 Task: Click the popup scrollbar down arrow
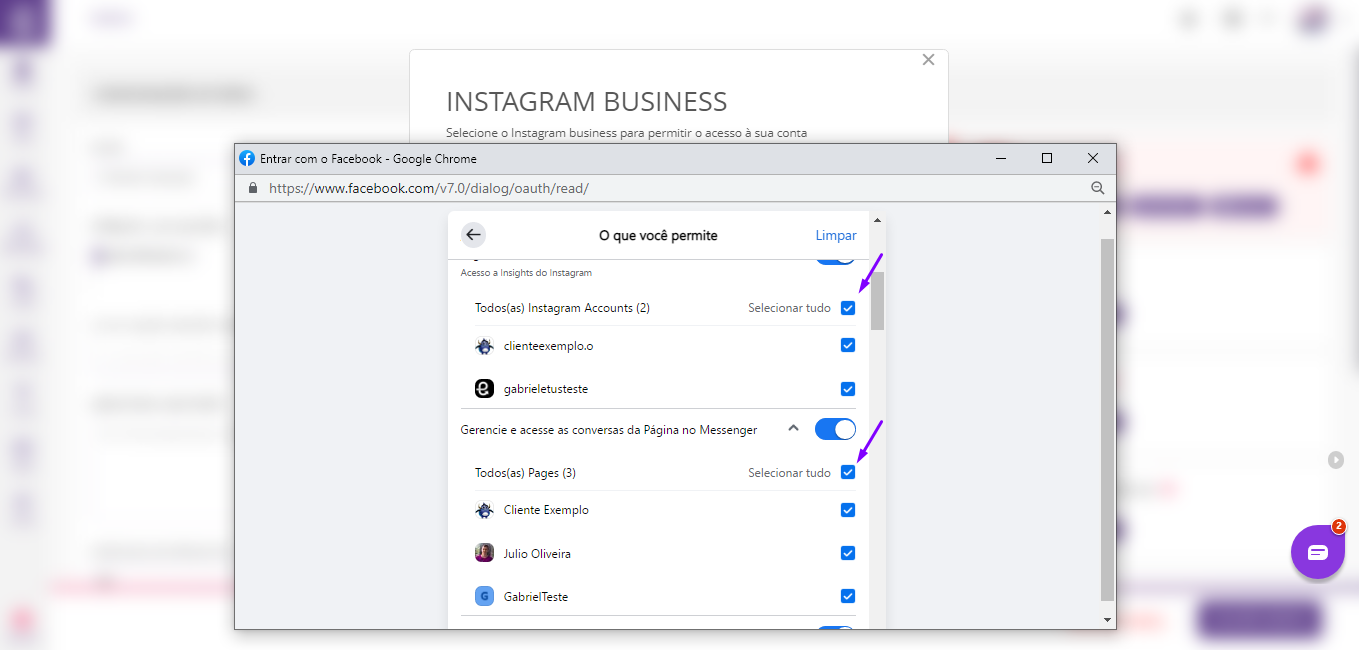point(1107,620)
